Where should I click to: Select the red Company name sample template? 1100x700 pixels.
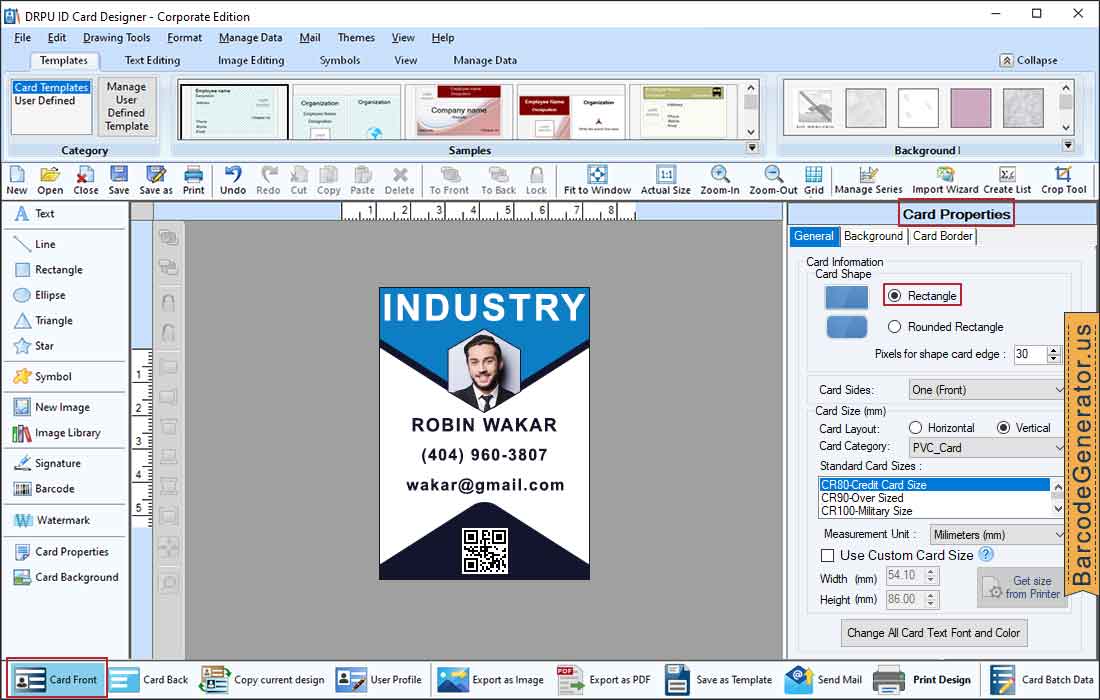coord(459,111)
